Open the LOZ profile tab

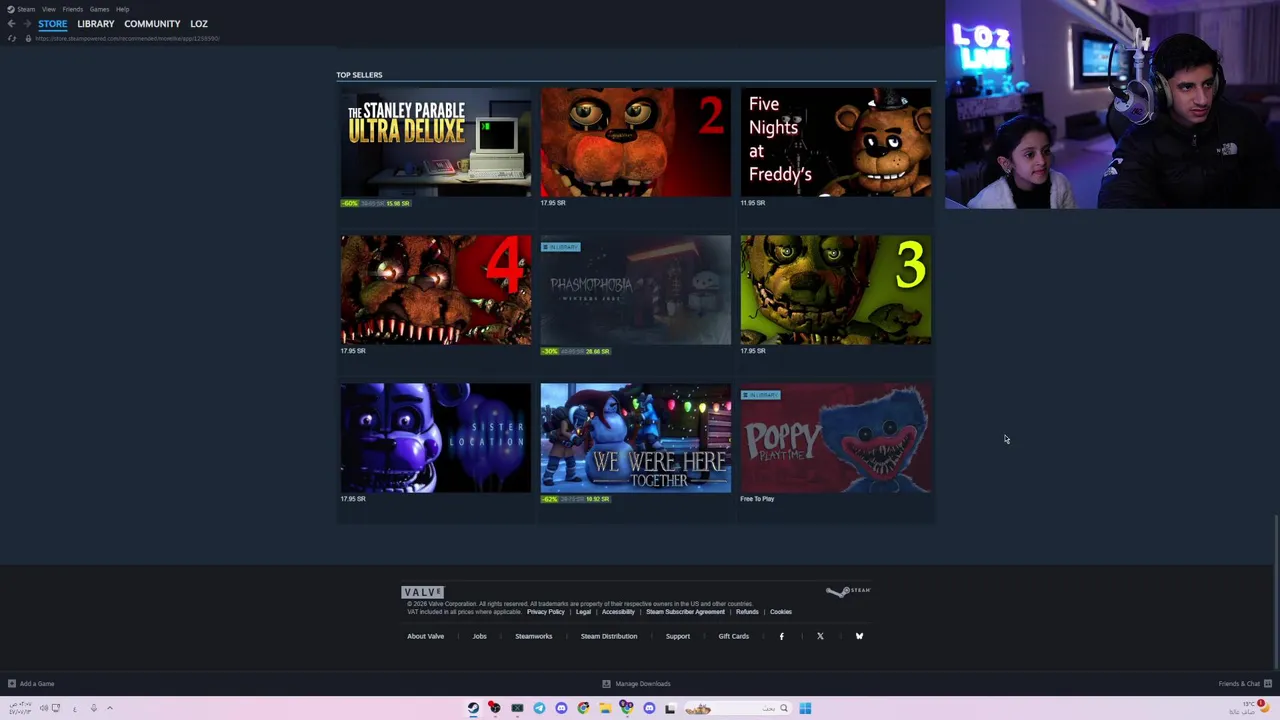[199, 24]
